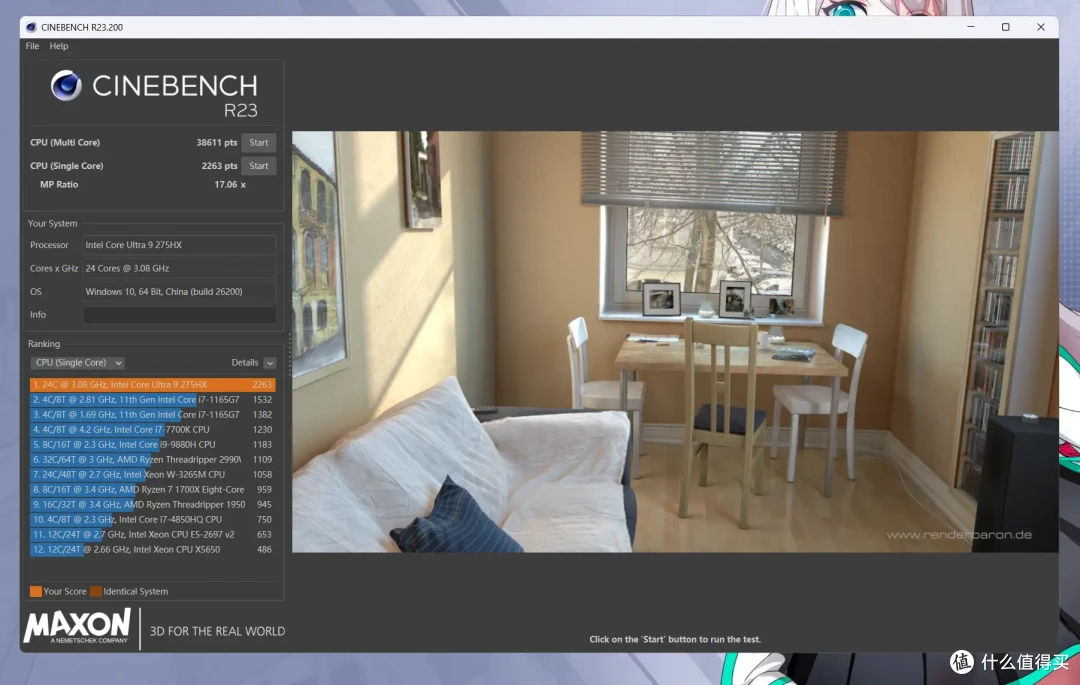This screenshot has width=1080, height=685.
Task: Select ranking row Intel Xeon CPU E5-2697 v2
Action: tap(152, 535)
